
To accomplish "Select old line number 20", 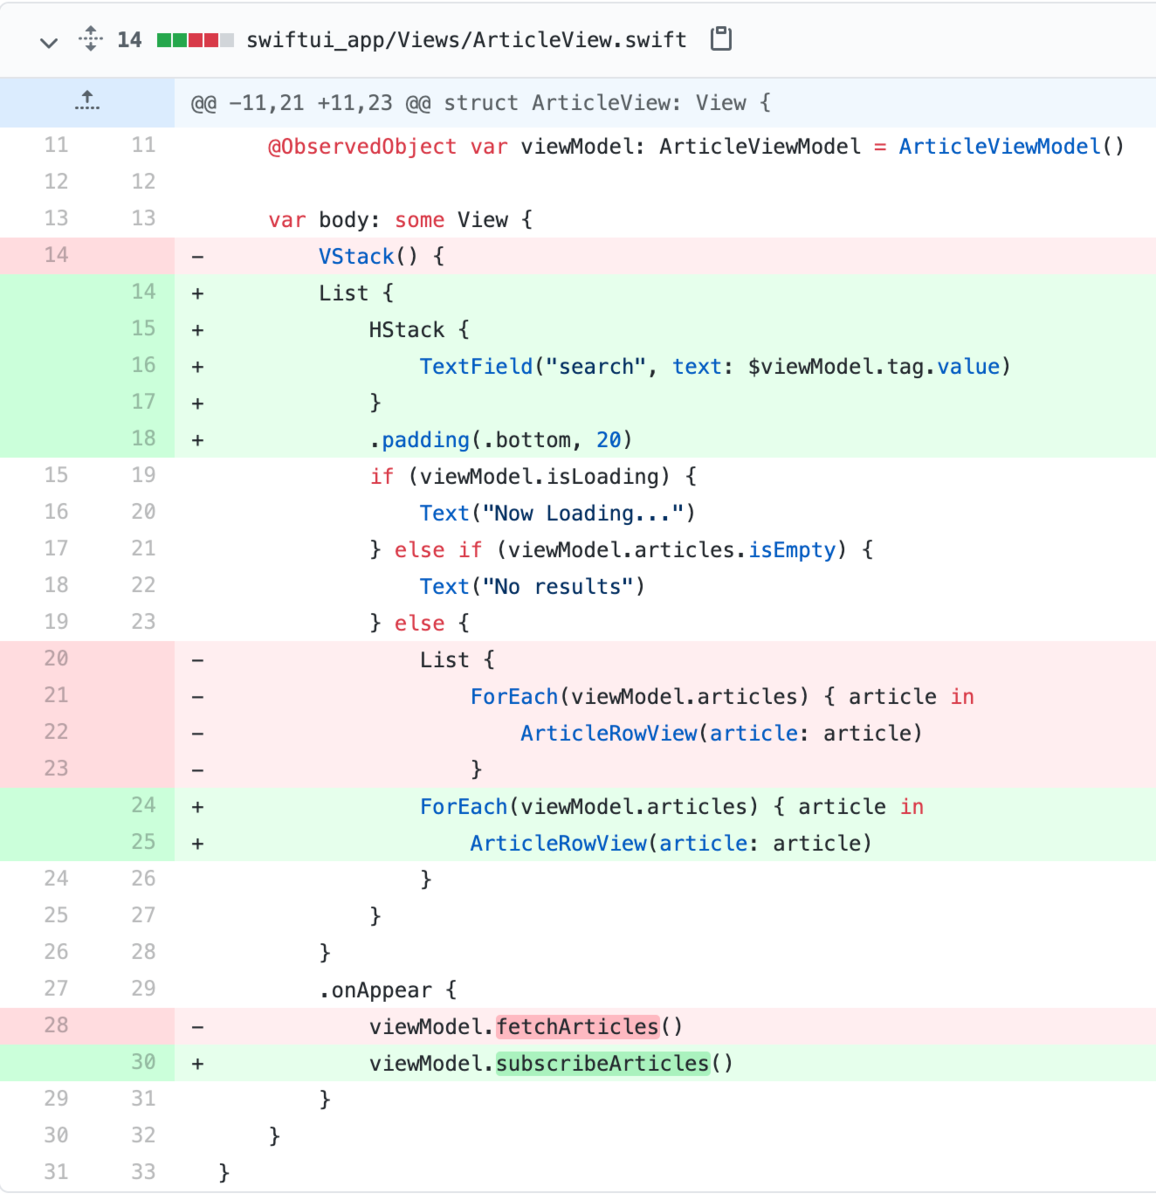I will point(56,658).
